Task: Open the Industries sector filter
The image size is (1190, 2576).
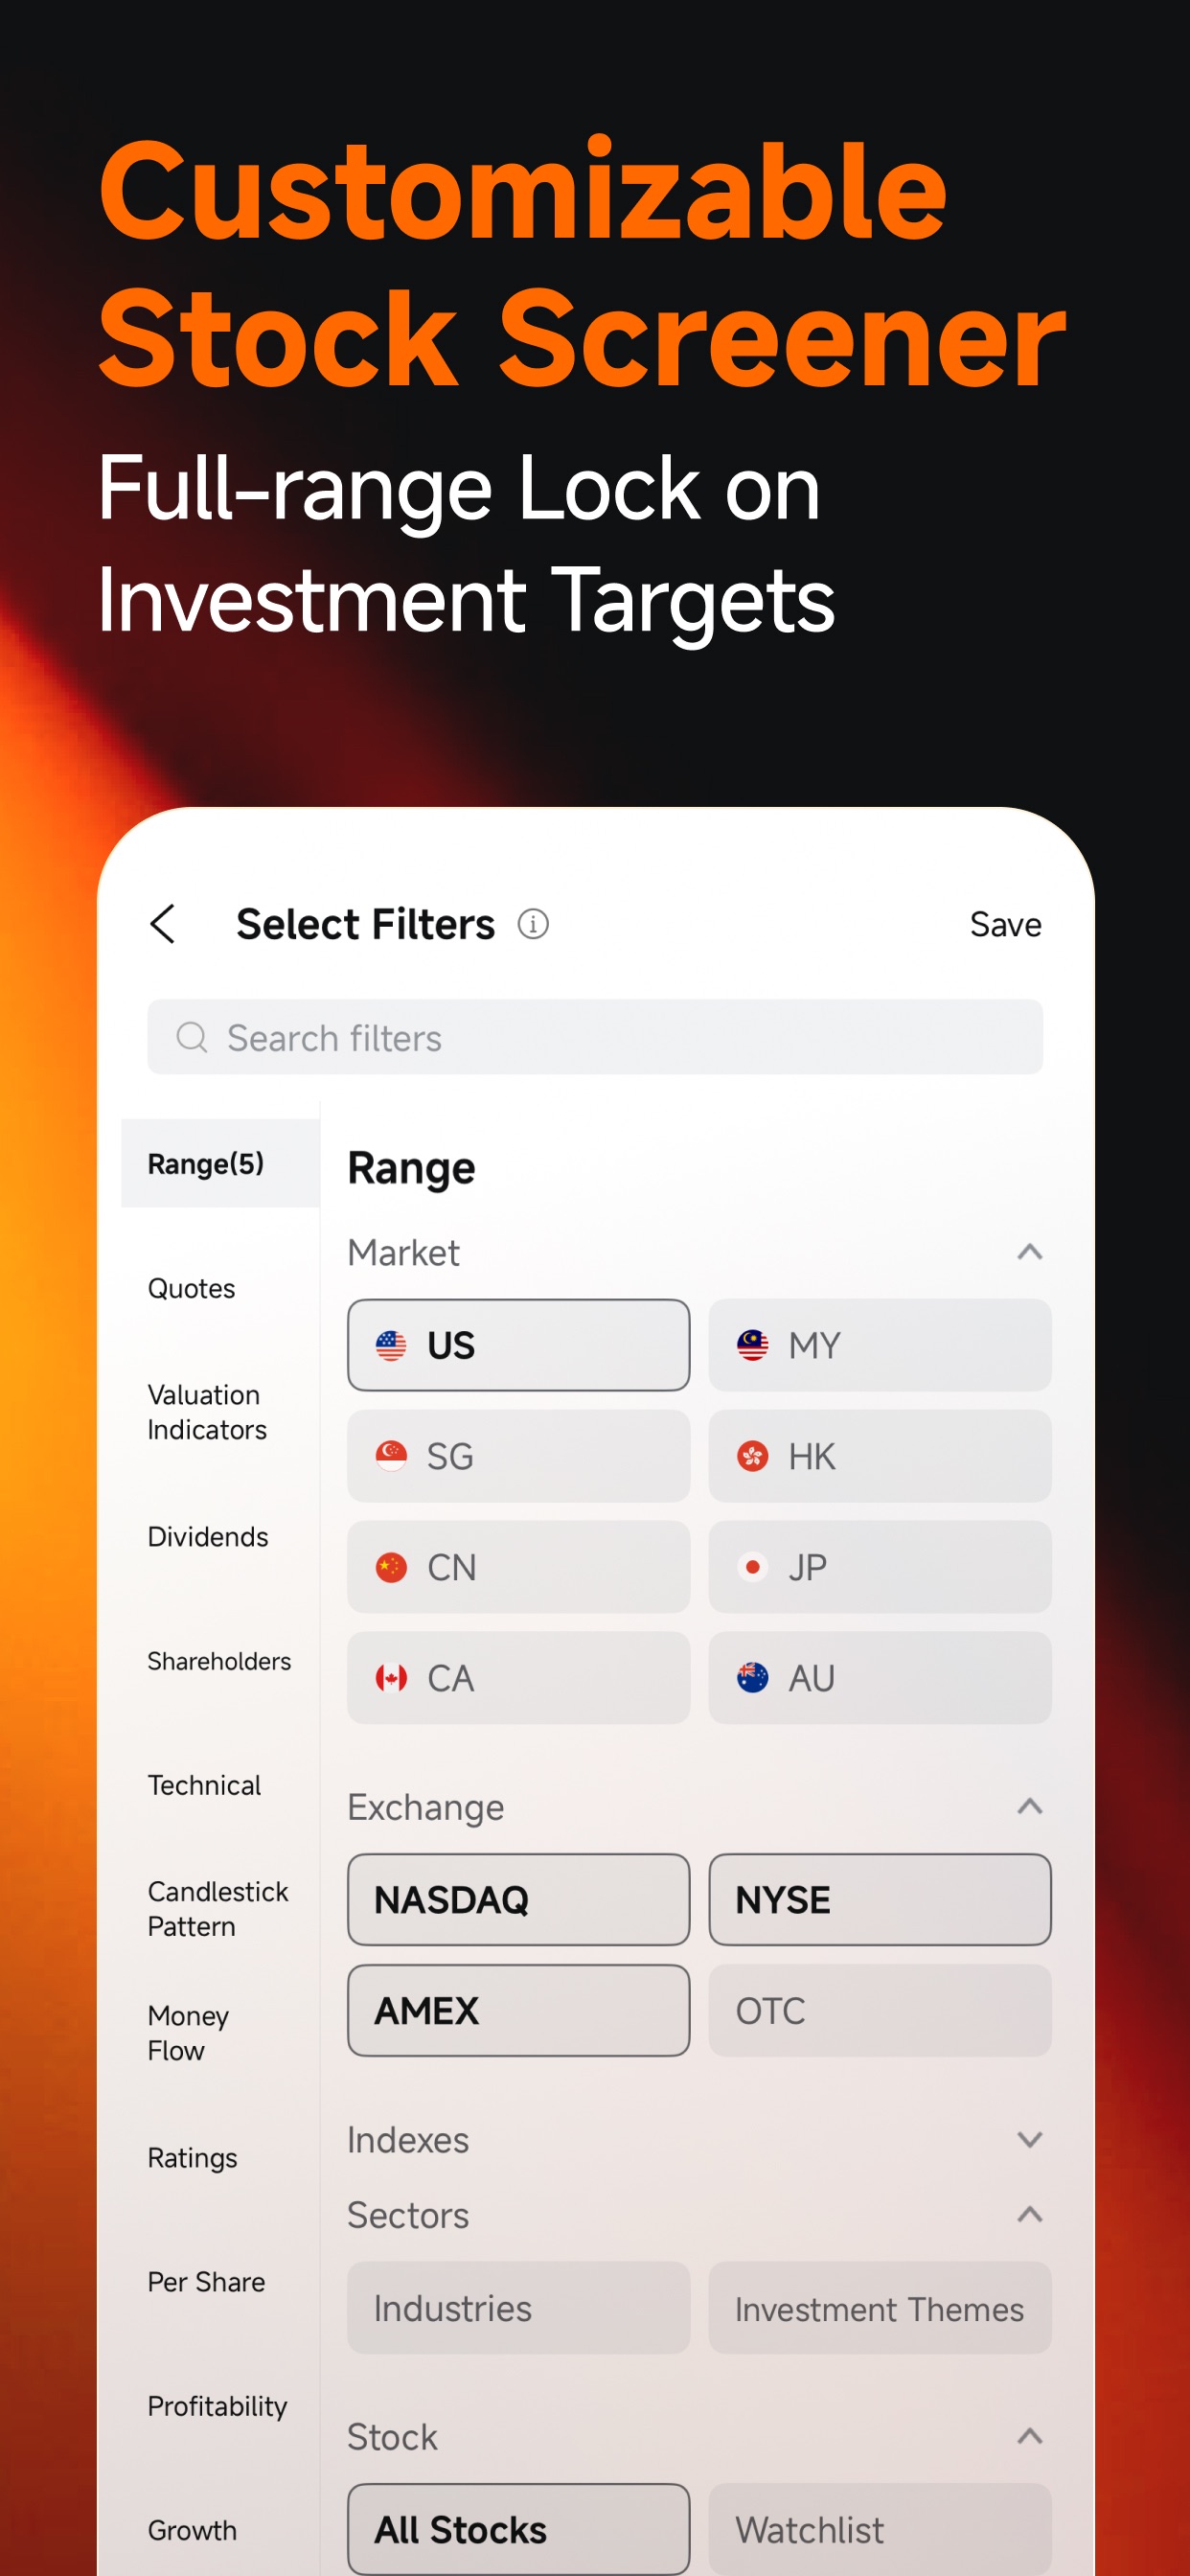Action: [x=518, y=2308]
